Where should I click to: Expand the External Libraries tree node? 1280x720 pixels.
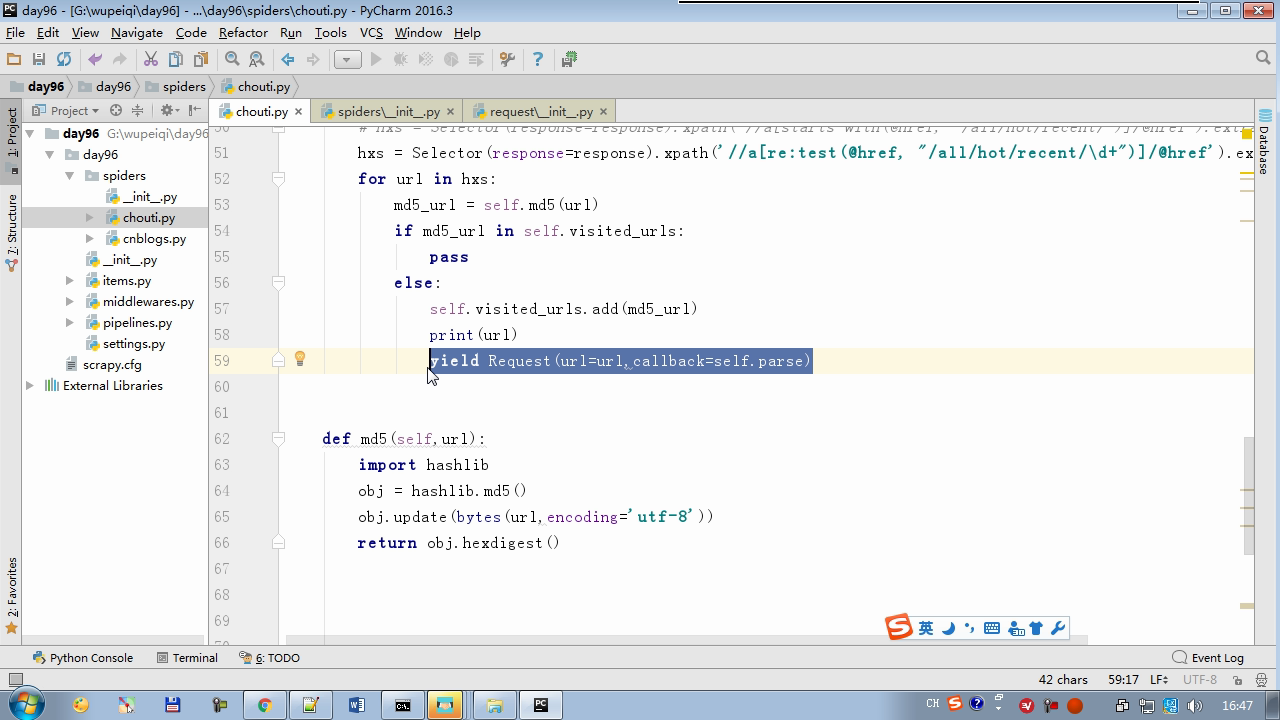coord(30,386)
